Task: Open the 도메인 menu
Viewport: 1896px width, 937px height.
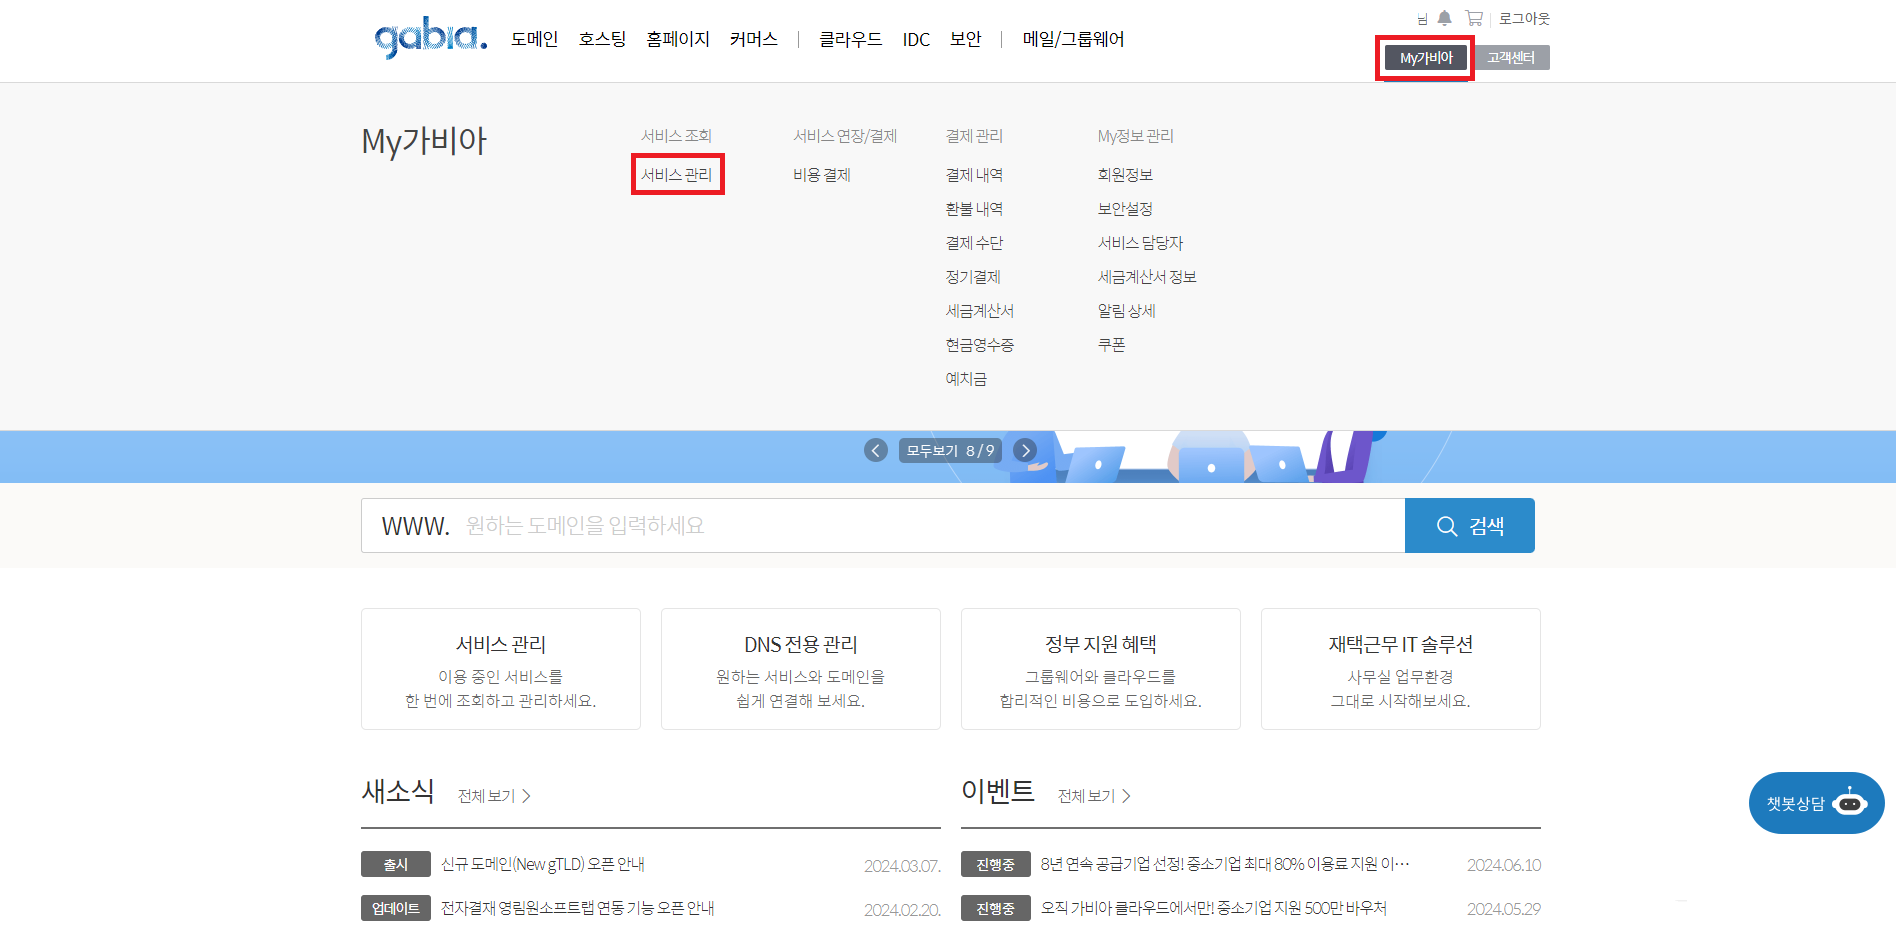Action: (x=534, y=39)
